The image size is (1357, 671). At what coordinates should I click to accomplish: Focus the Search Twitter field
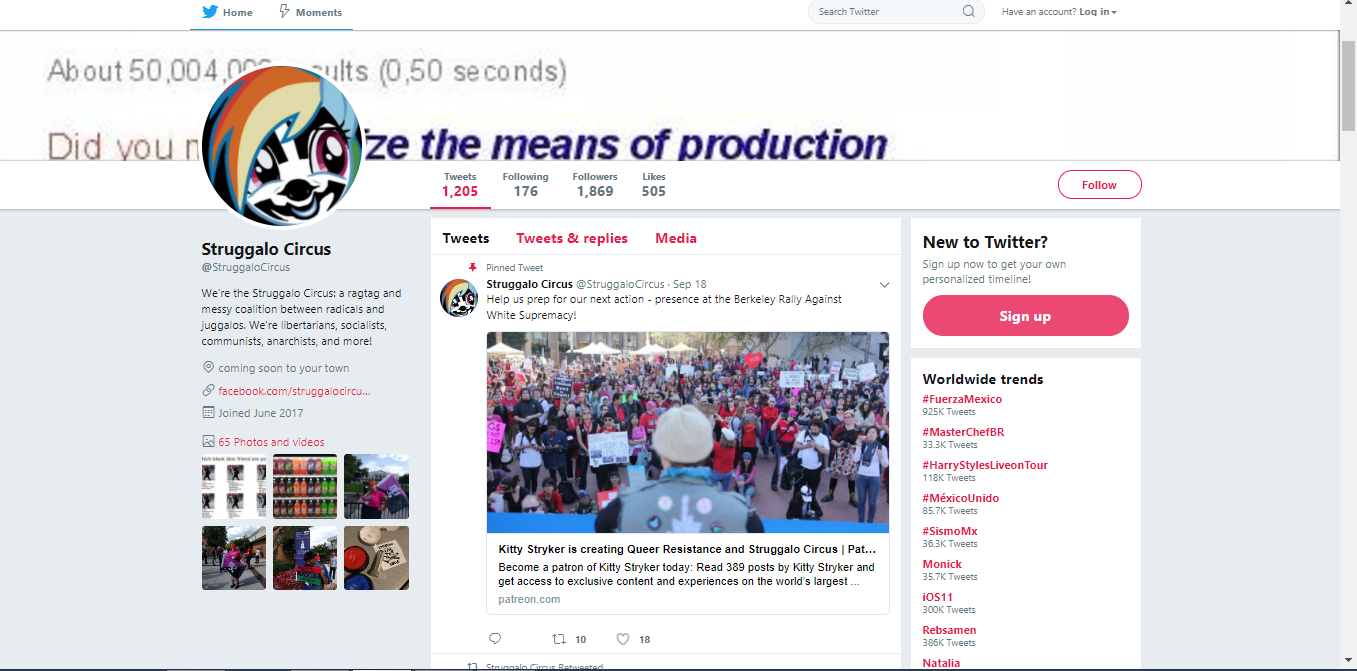[896, 12]
